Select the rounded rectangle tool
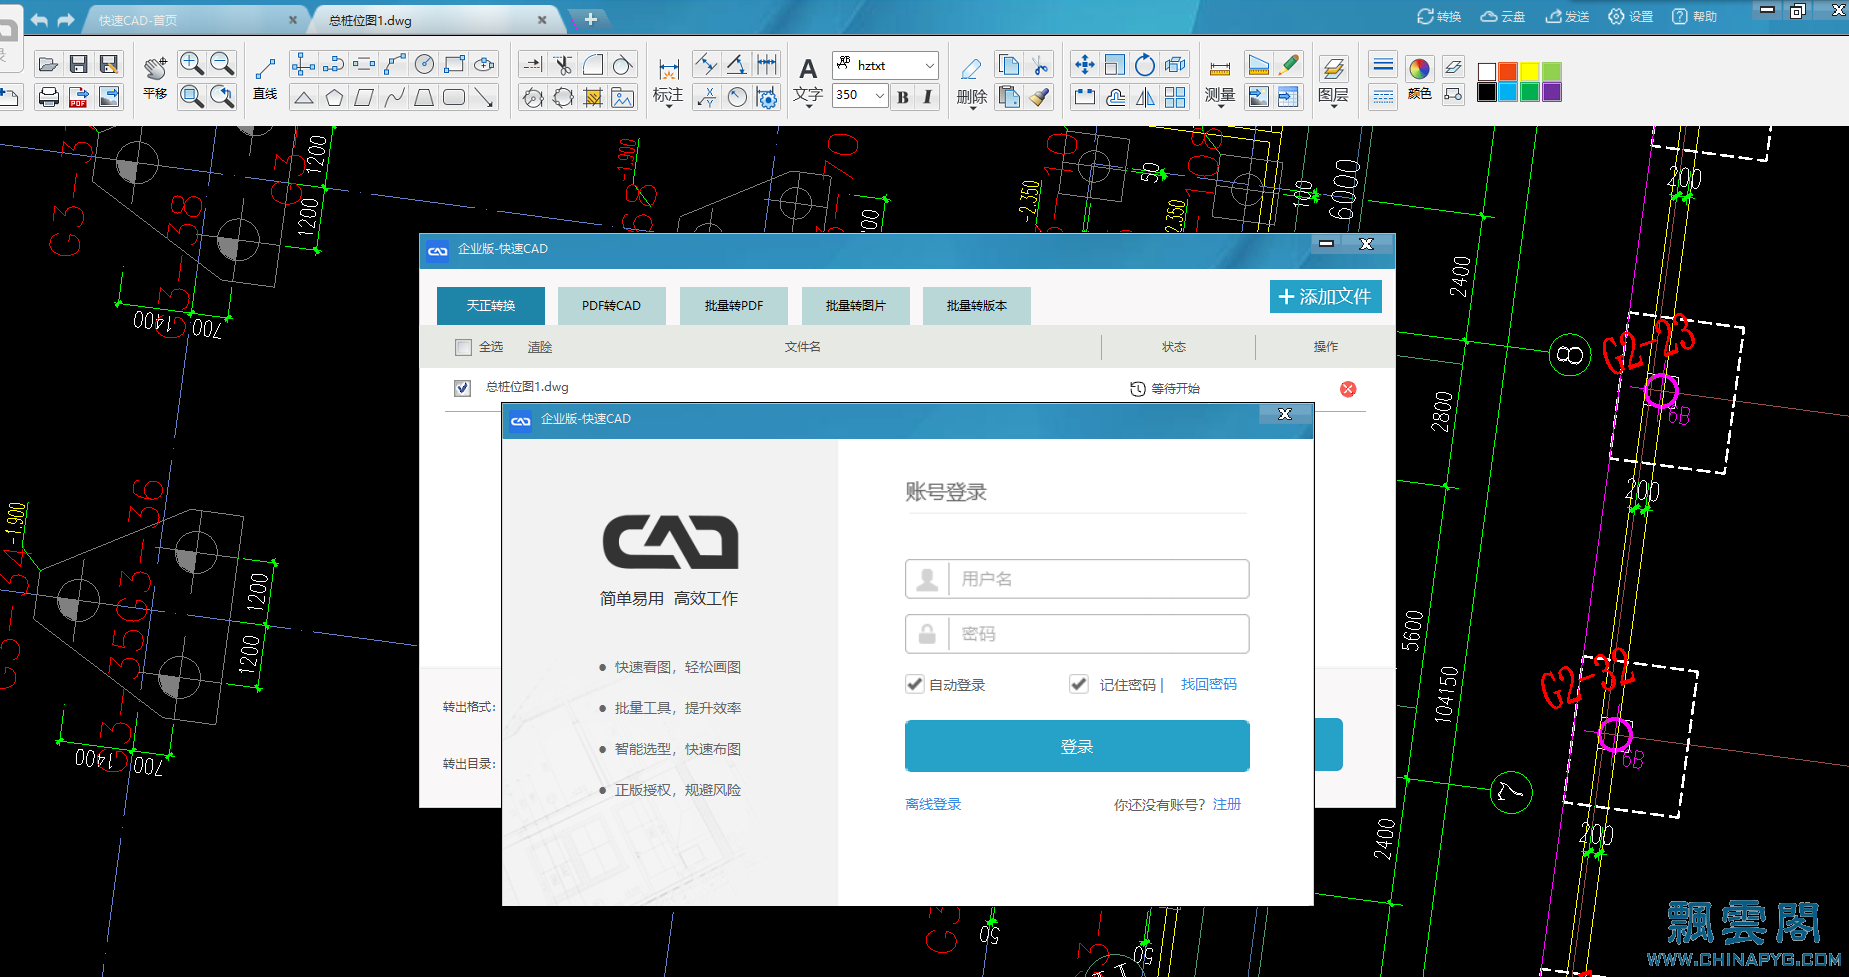1849x977 pixels. click(454, 97)
